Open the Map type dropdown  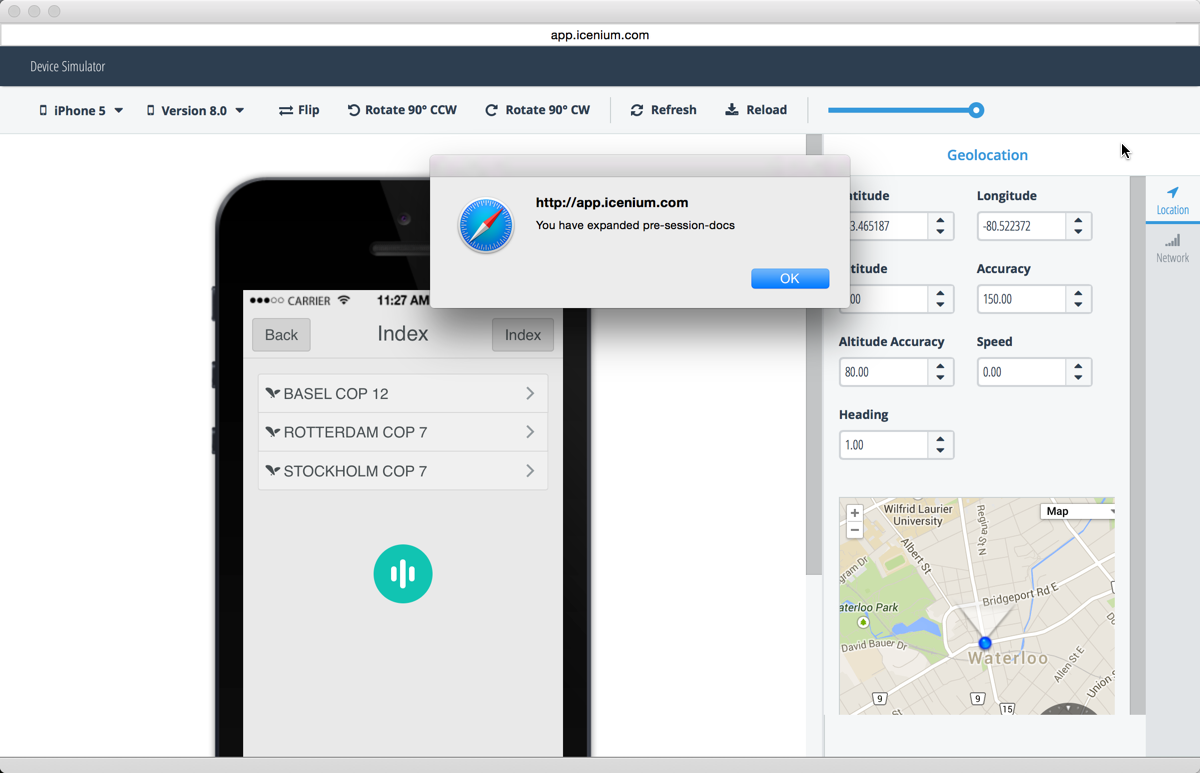[1078, 511]
